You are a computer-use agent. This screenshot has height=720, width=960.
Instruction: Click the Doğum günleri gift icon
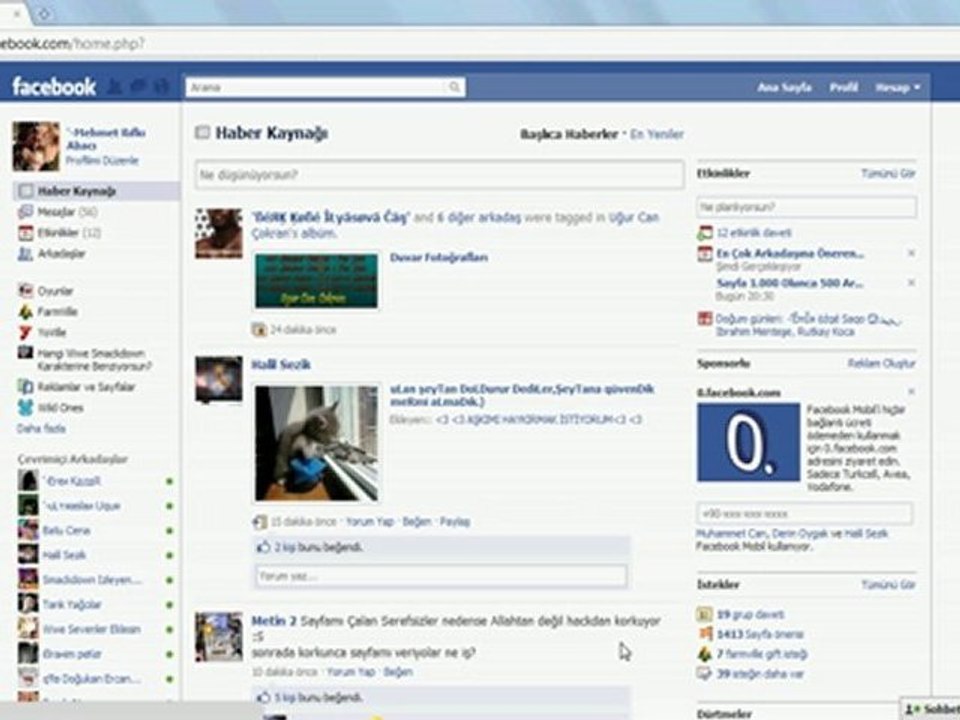705,319
